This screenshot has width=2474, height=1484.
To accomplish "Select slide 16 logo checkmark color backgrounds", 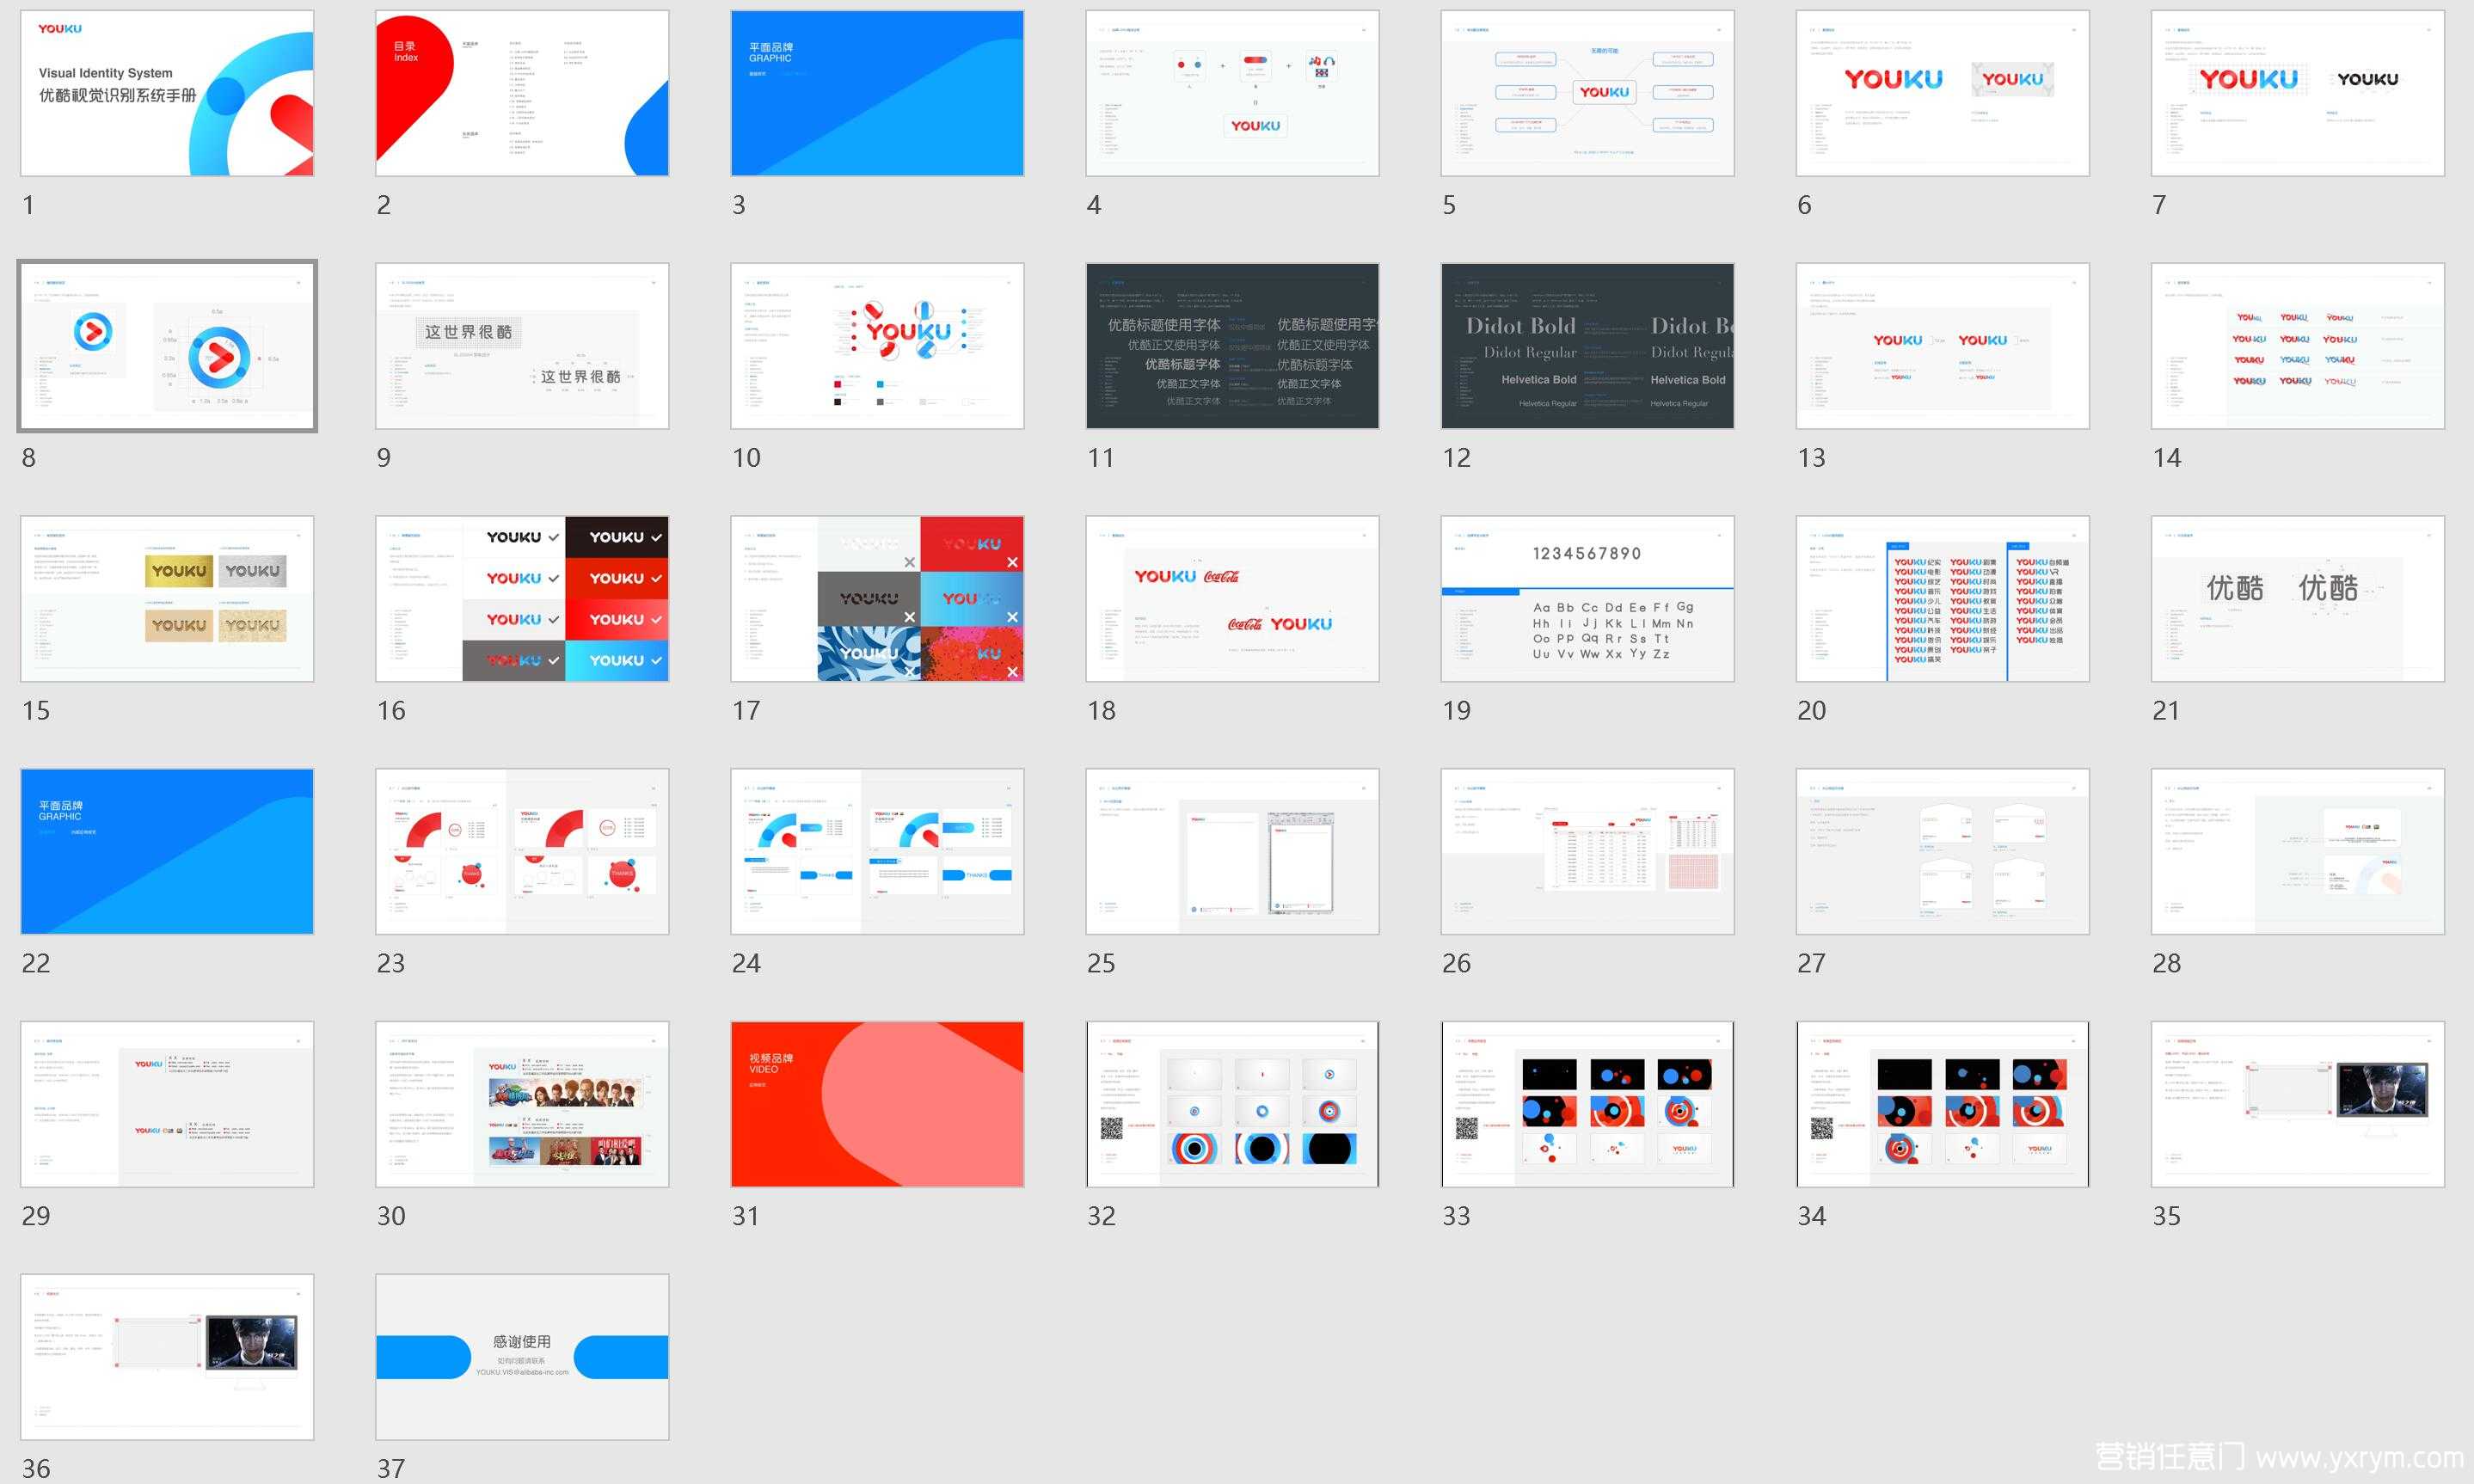I will [x=522, y=599].
